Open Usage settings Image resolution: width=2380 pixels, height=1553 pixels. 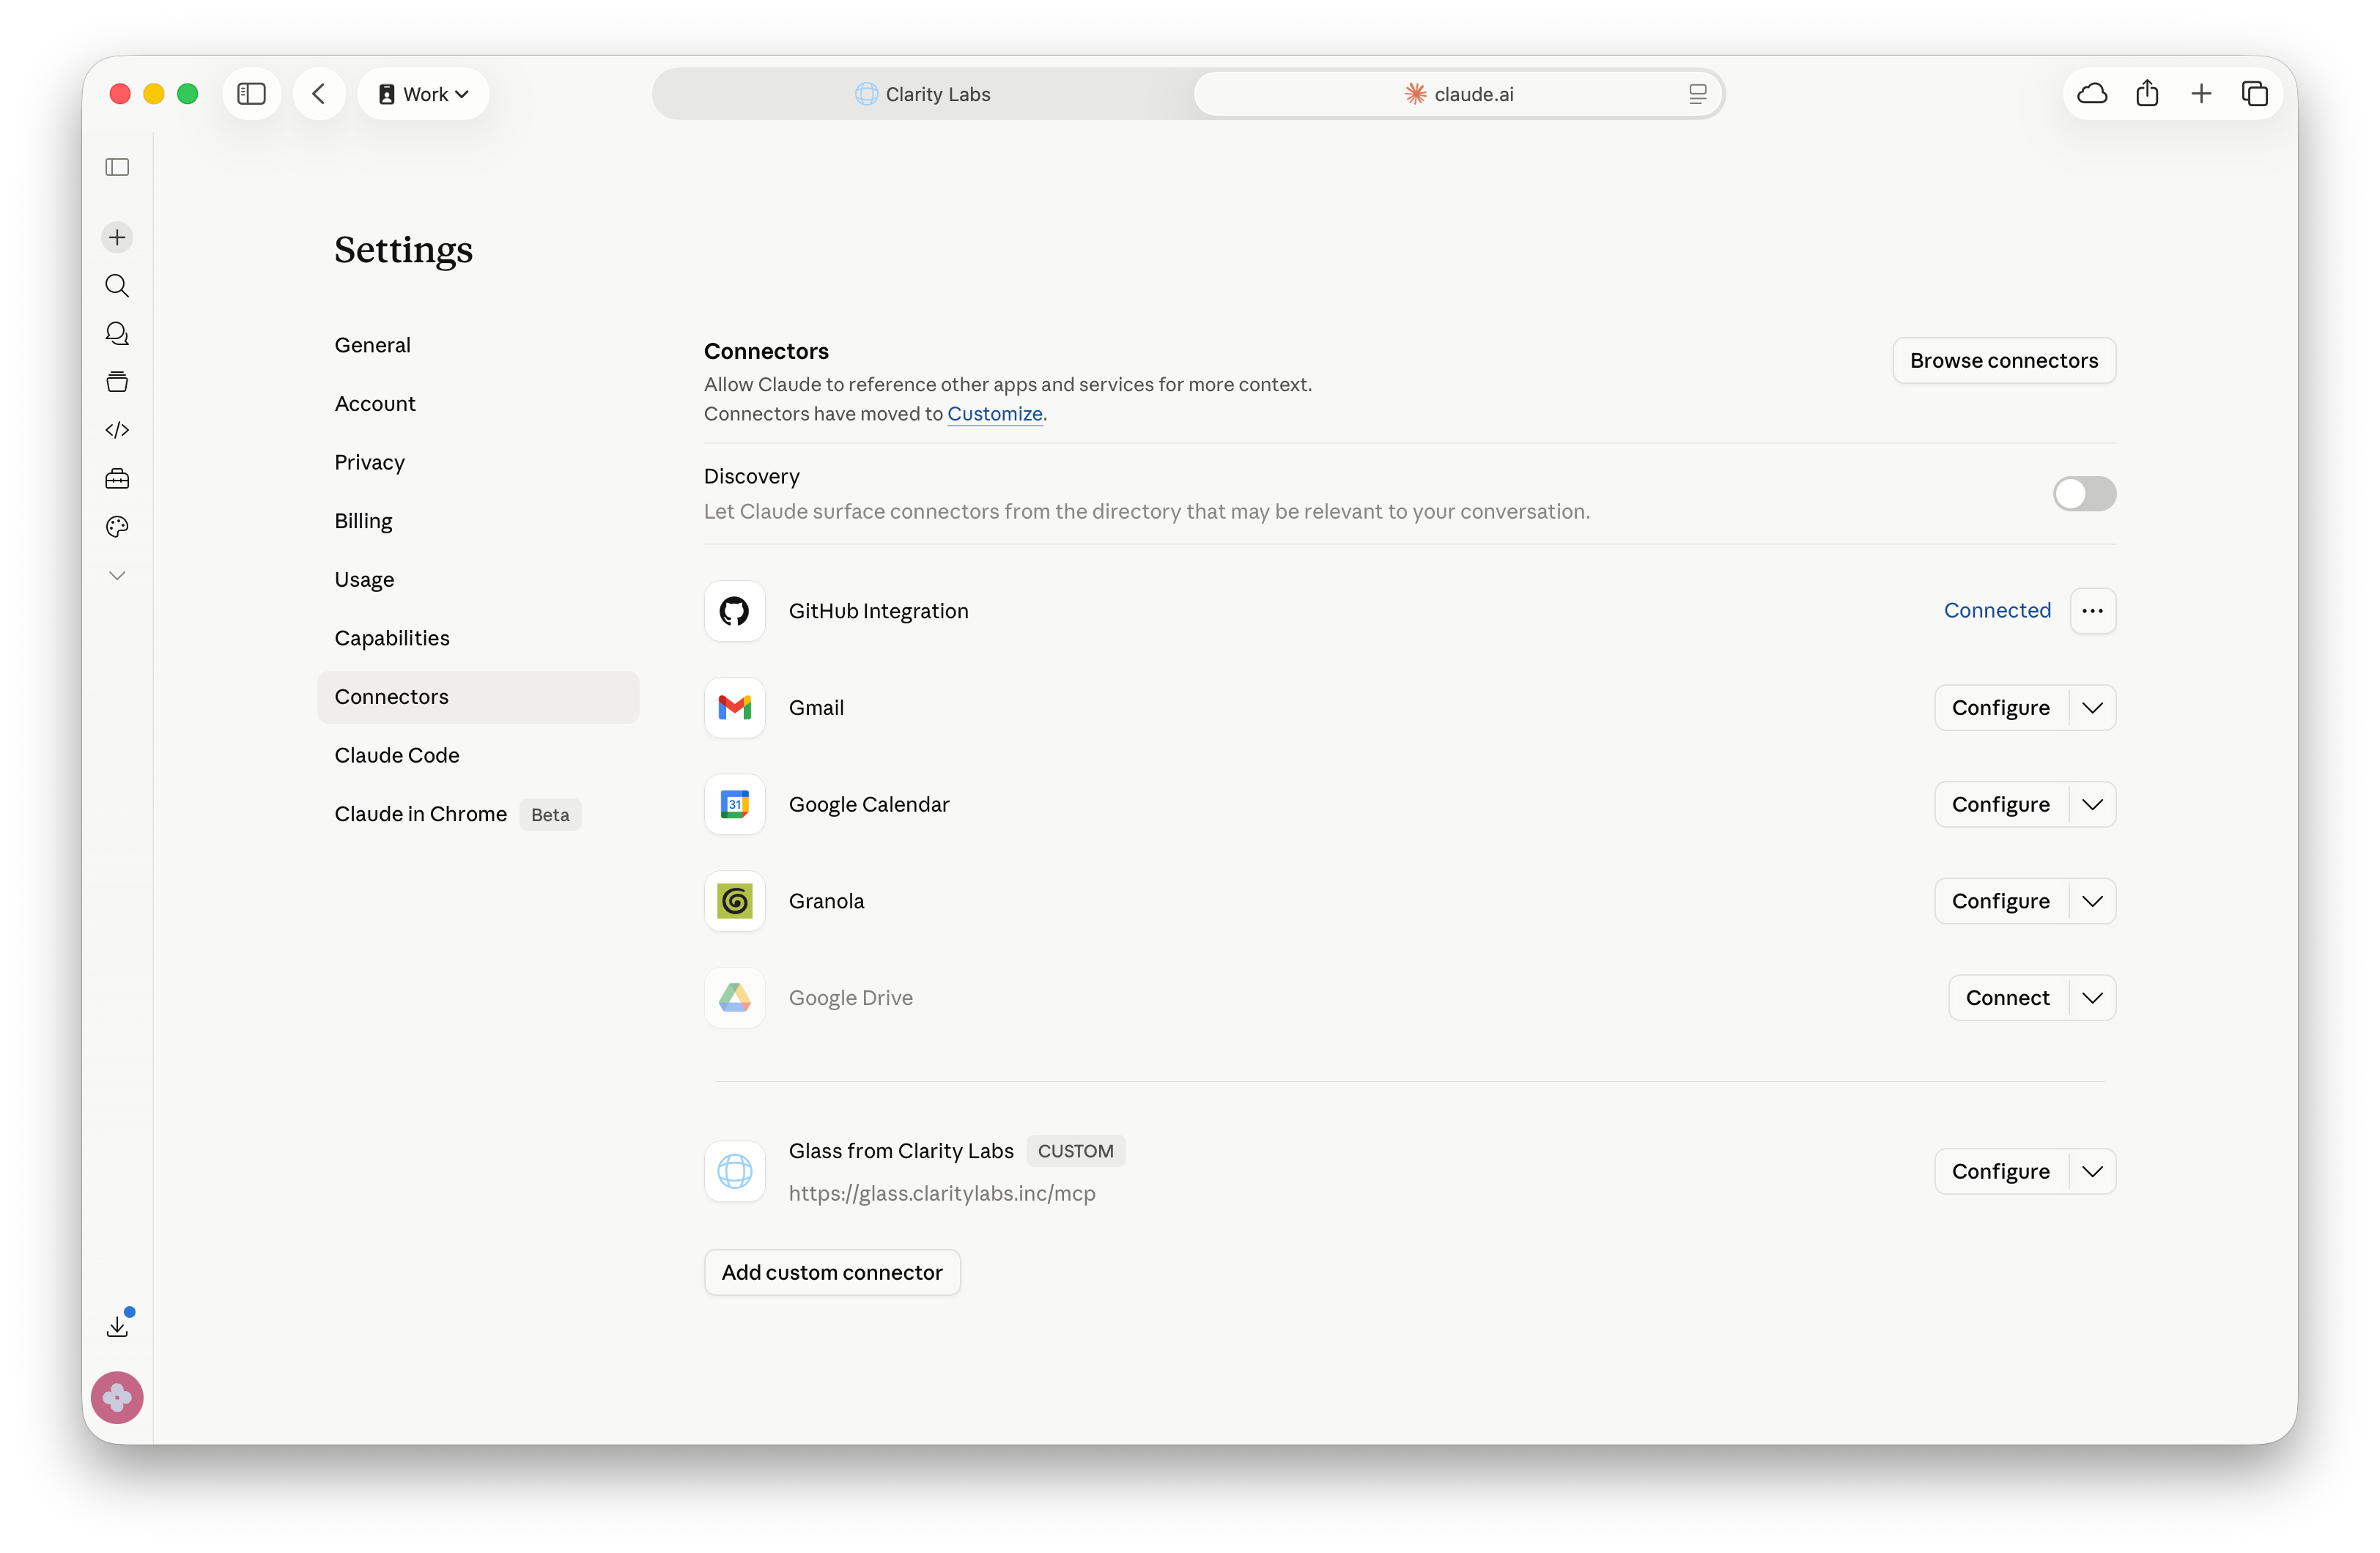tap(478, 580)
